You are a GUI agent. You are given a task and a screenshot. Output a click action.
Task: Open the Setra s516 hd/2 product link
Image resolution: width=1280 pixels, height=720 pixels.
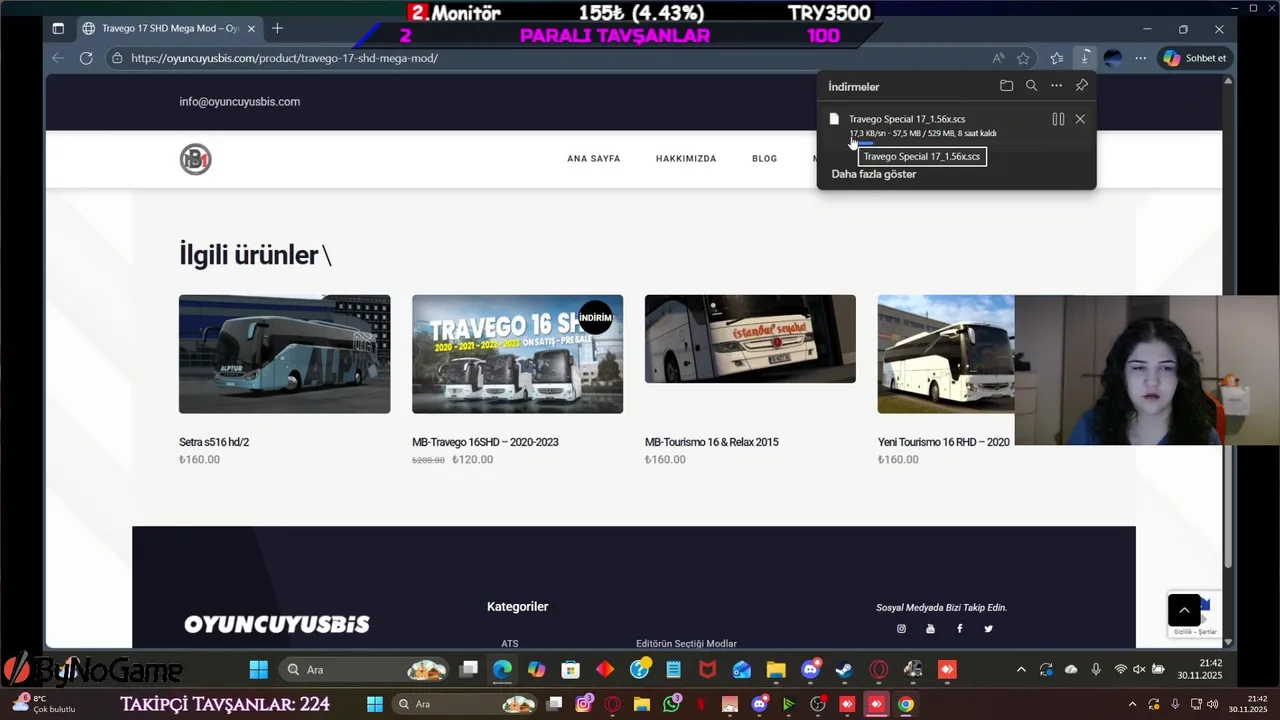coord(214,442)
